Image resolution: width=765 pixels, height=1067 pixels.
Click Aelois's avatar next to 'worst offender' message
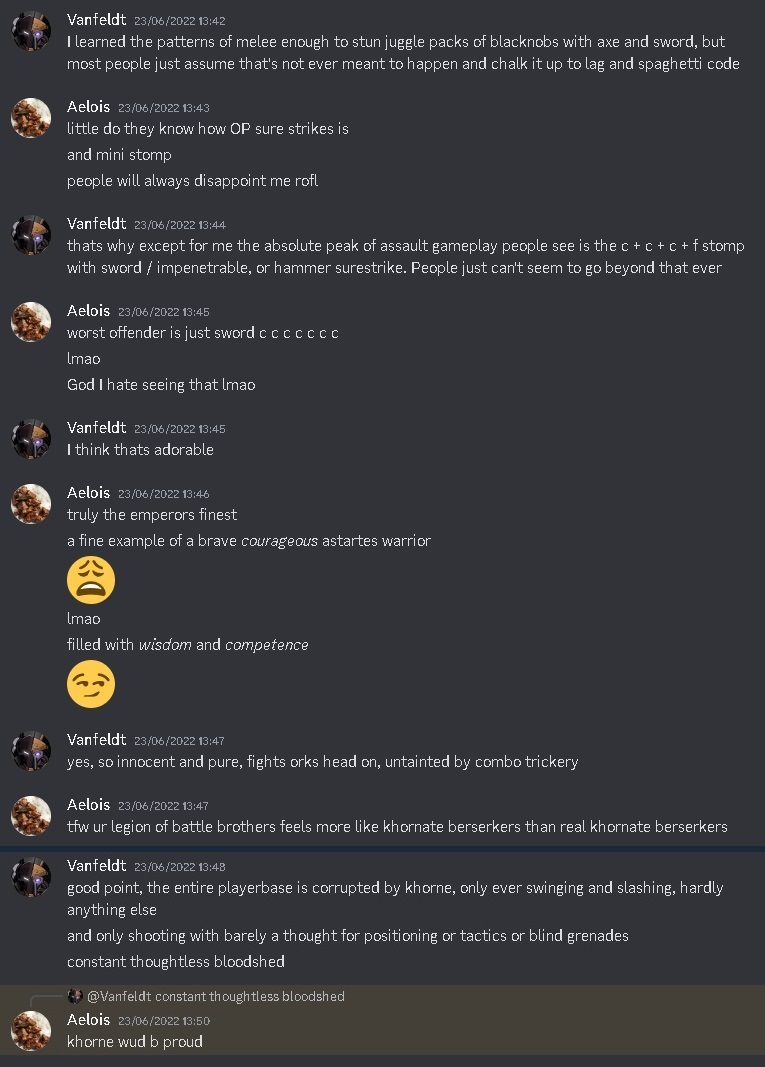coord(31,322)
